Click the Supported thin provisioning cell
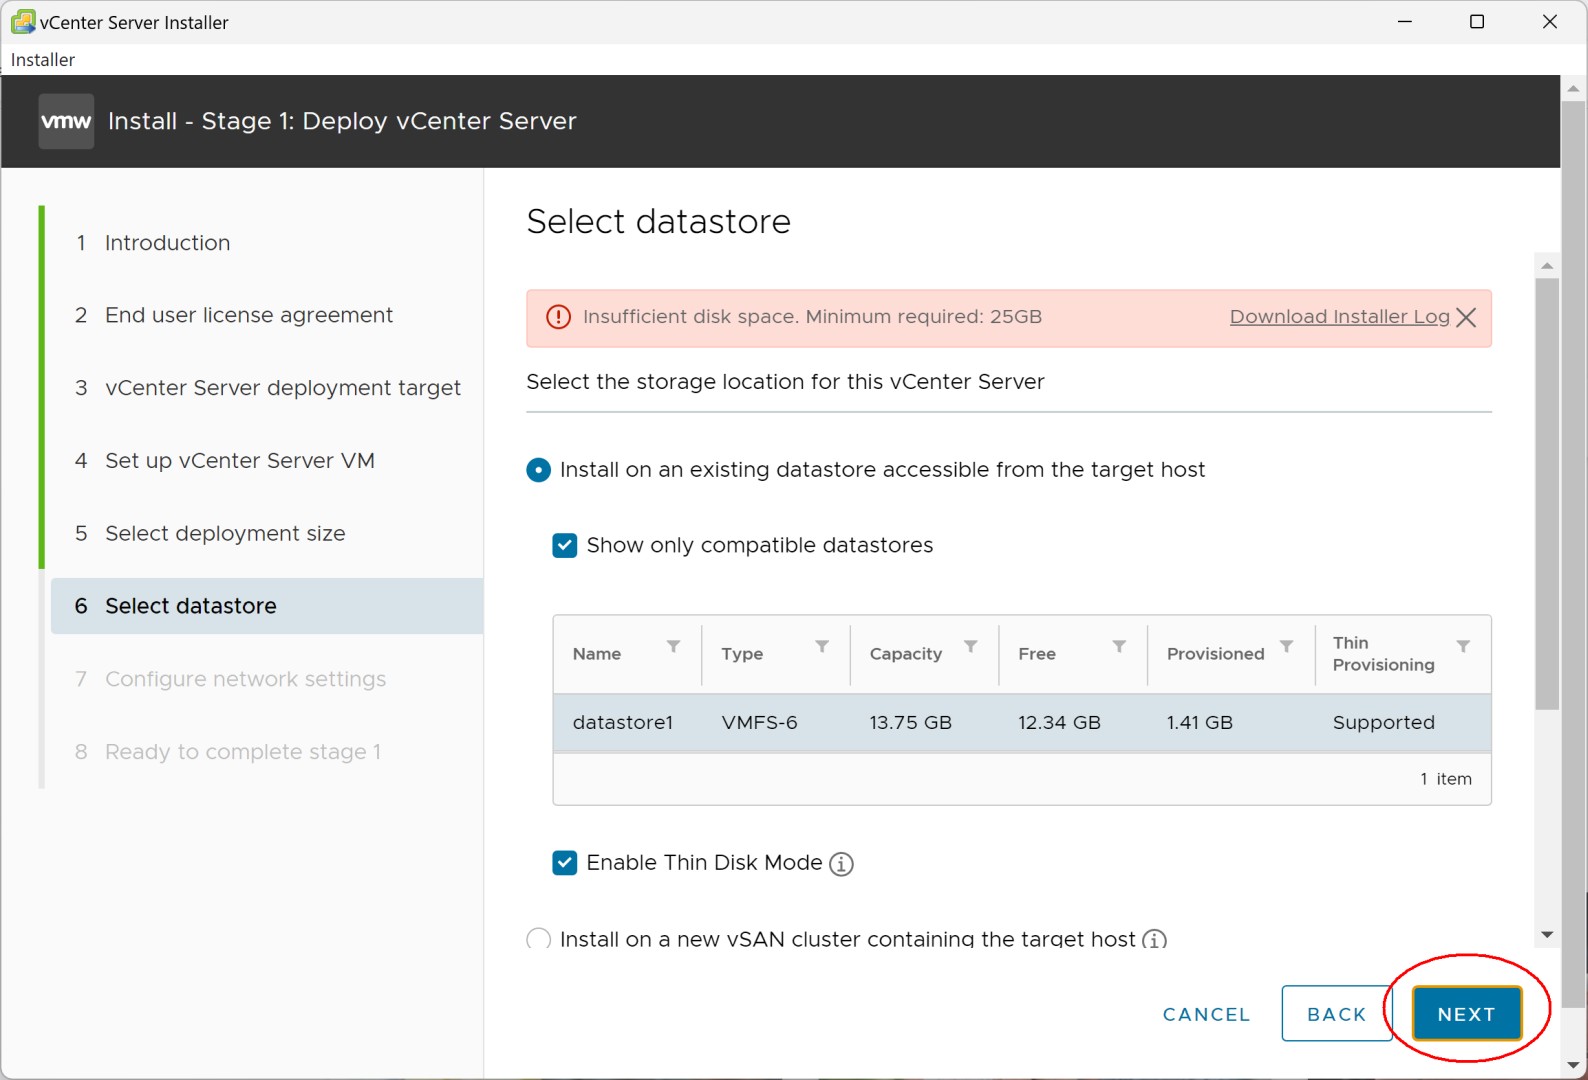 (1383, 723)
